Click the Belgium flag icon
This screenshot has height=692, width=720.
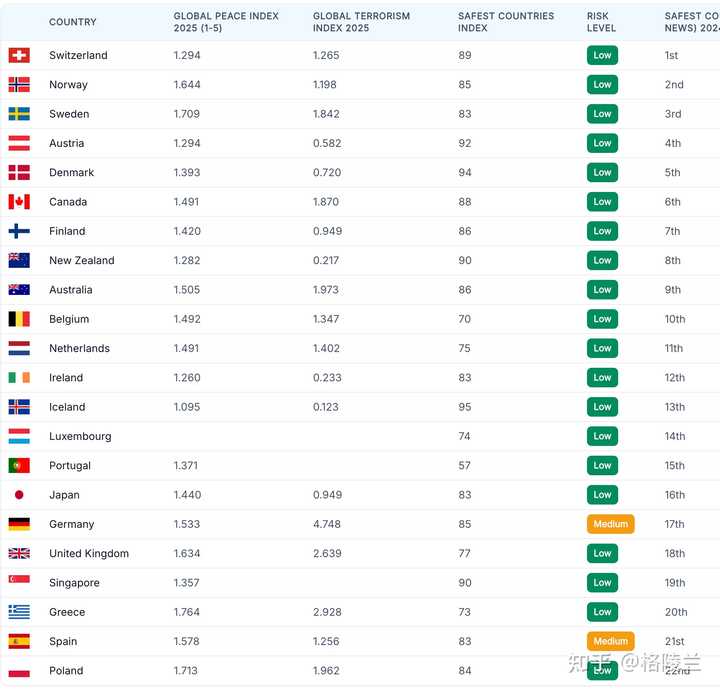pyautogui.click(x=19, y=319)
